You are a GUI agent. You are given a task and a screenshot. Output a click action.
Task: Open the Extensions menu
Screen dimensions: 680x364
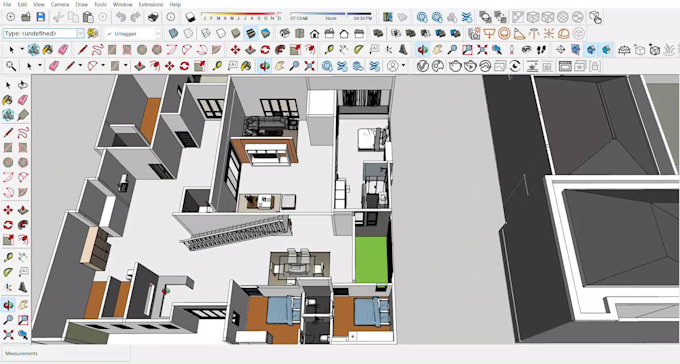pos(151,4)
